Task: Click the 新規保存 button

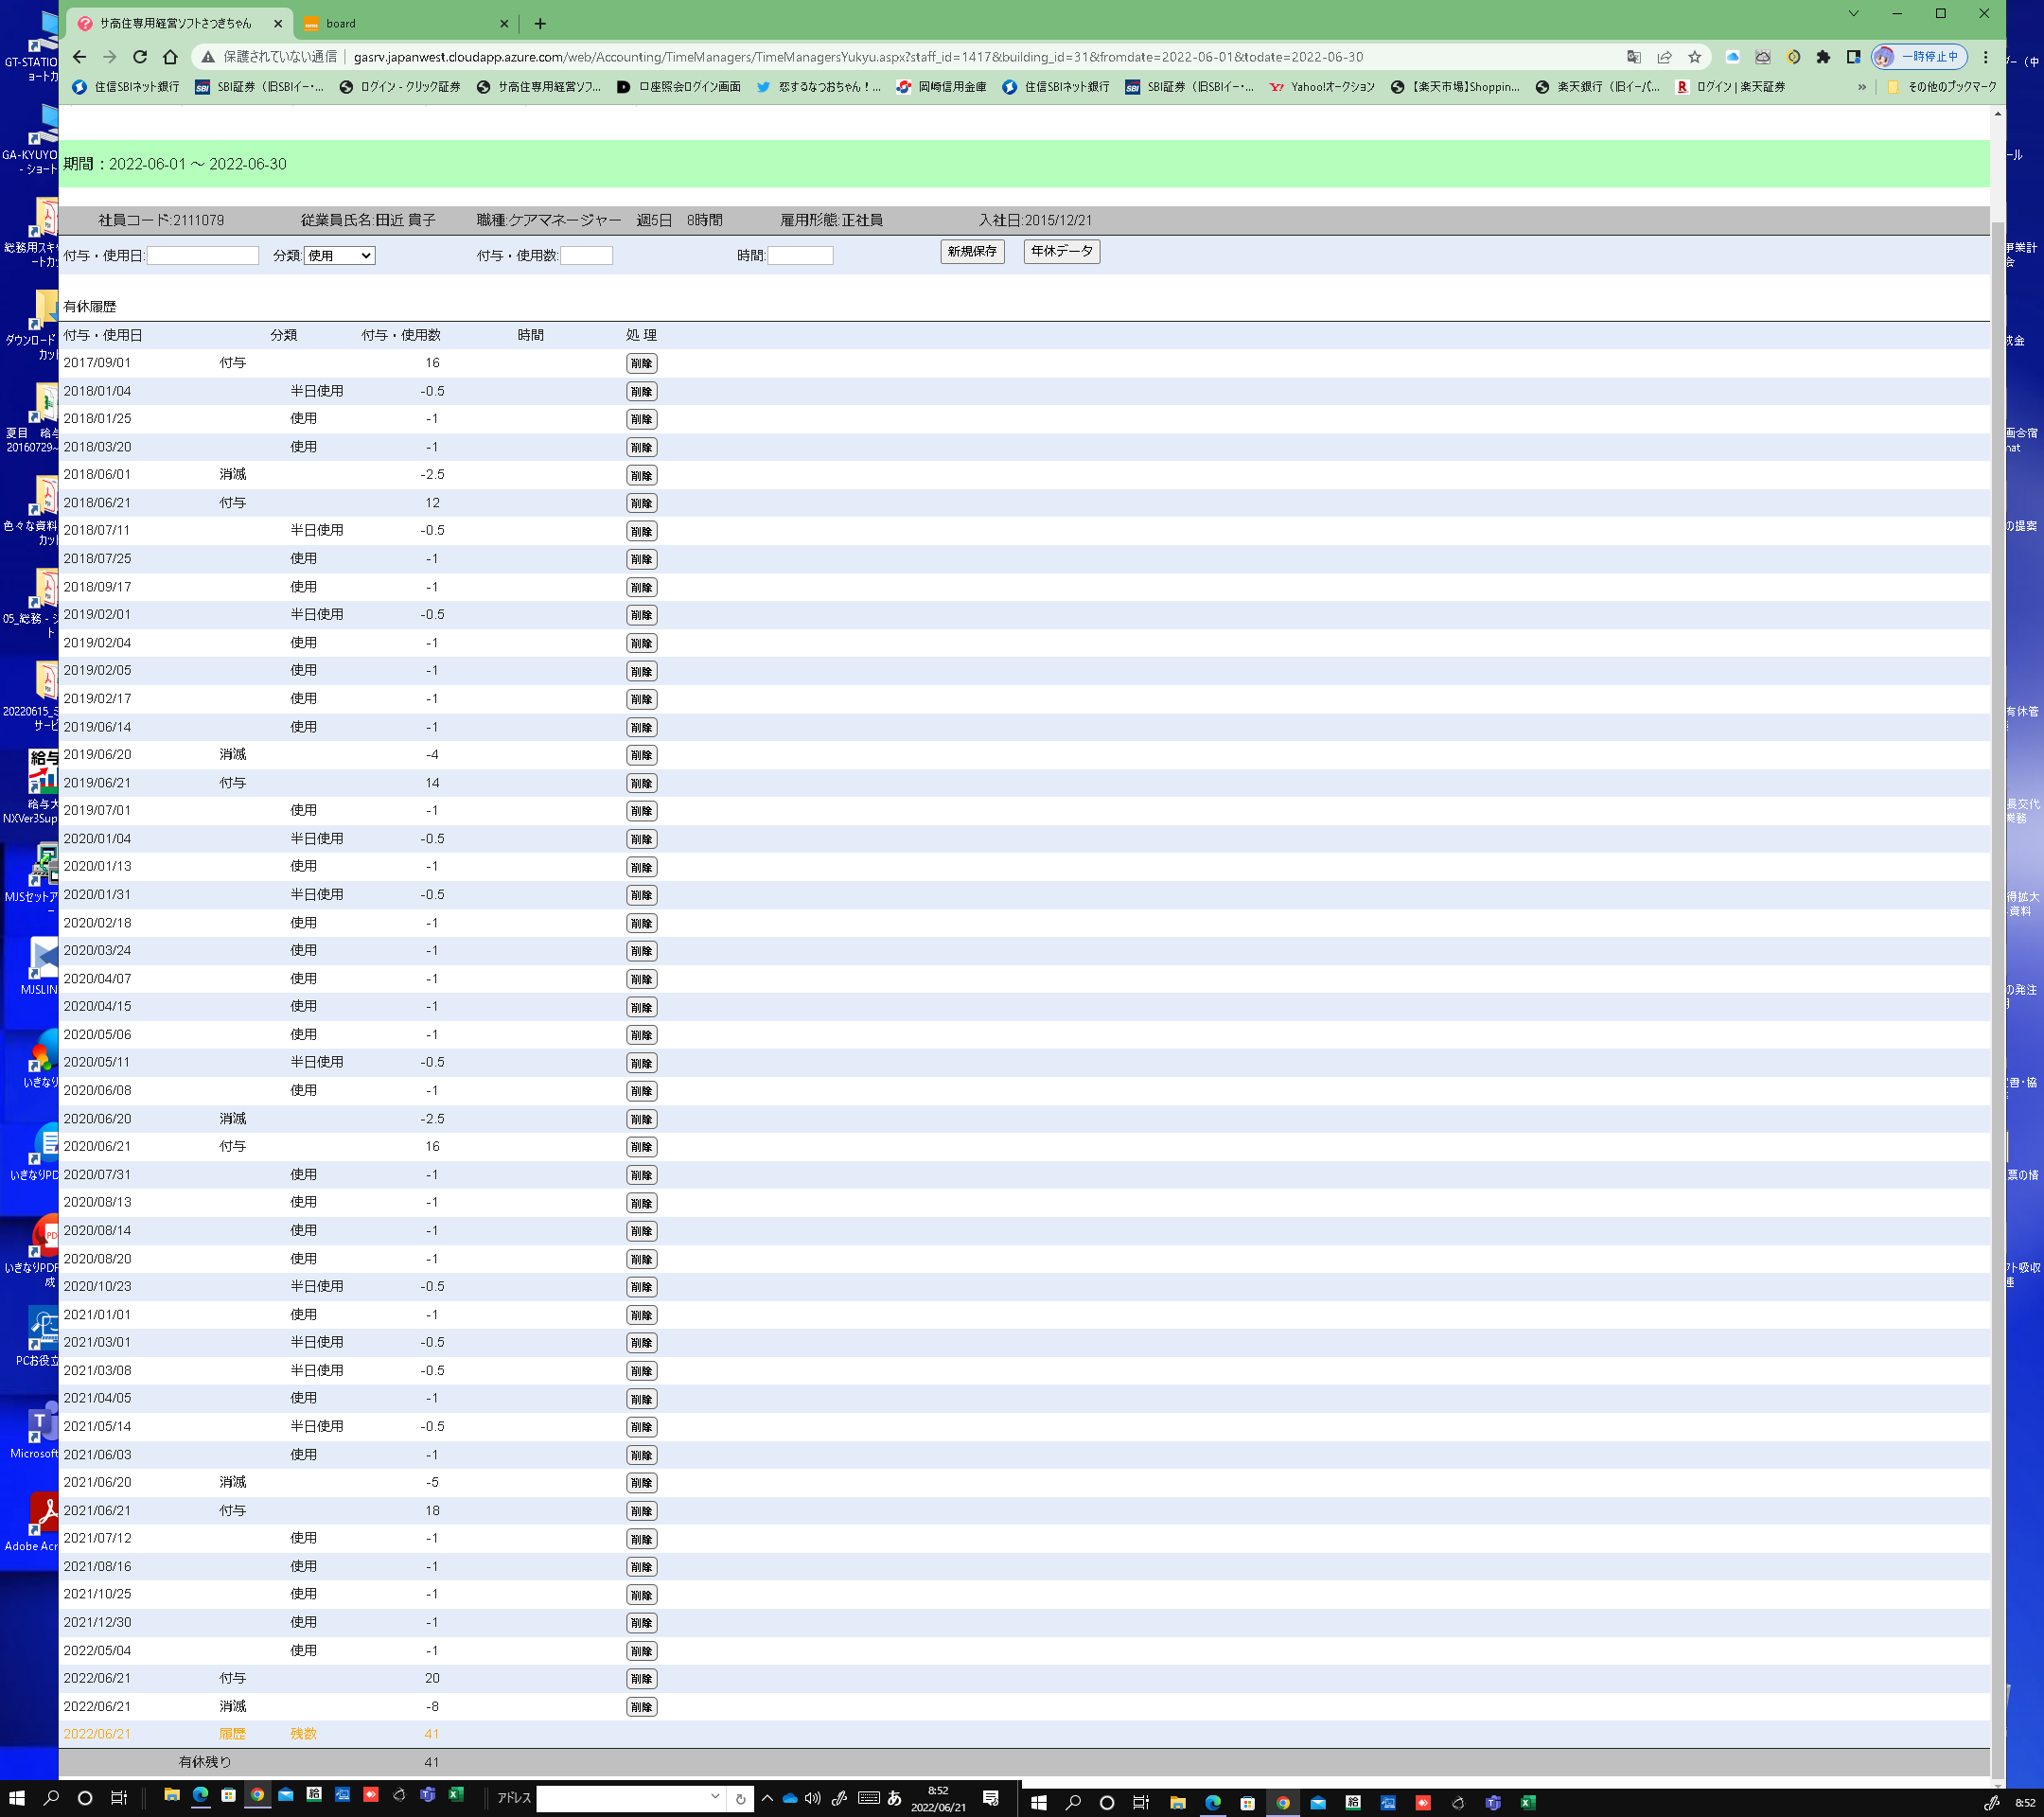Action: click(971, 251)
